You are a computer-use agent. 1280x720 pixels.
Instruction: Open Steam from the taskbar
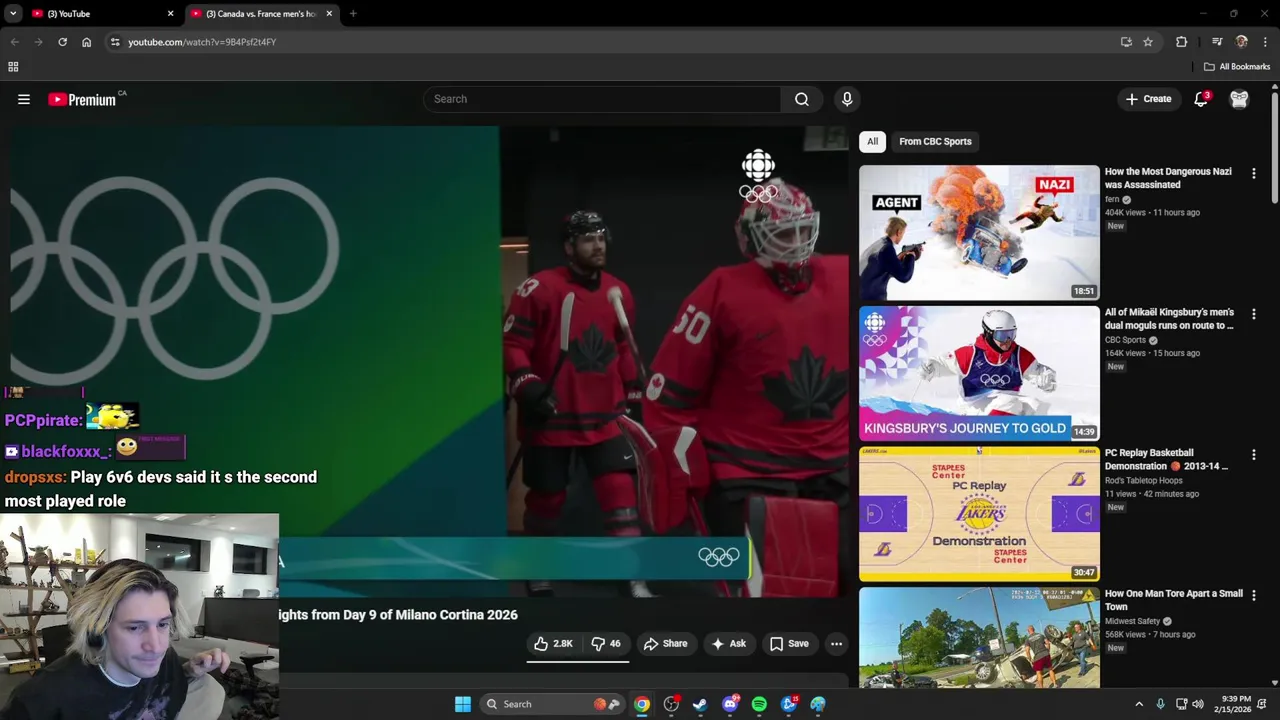point(700,704)
